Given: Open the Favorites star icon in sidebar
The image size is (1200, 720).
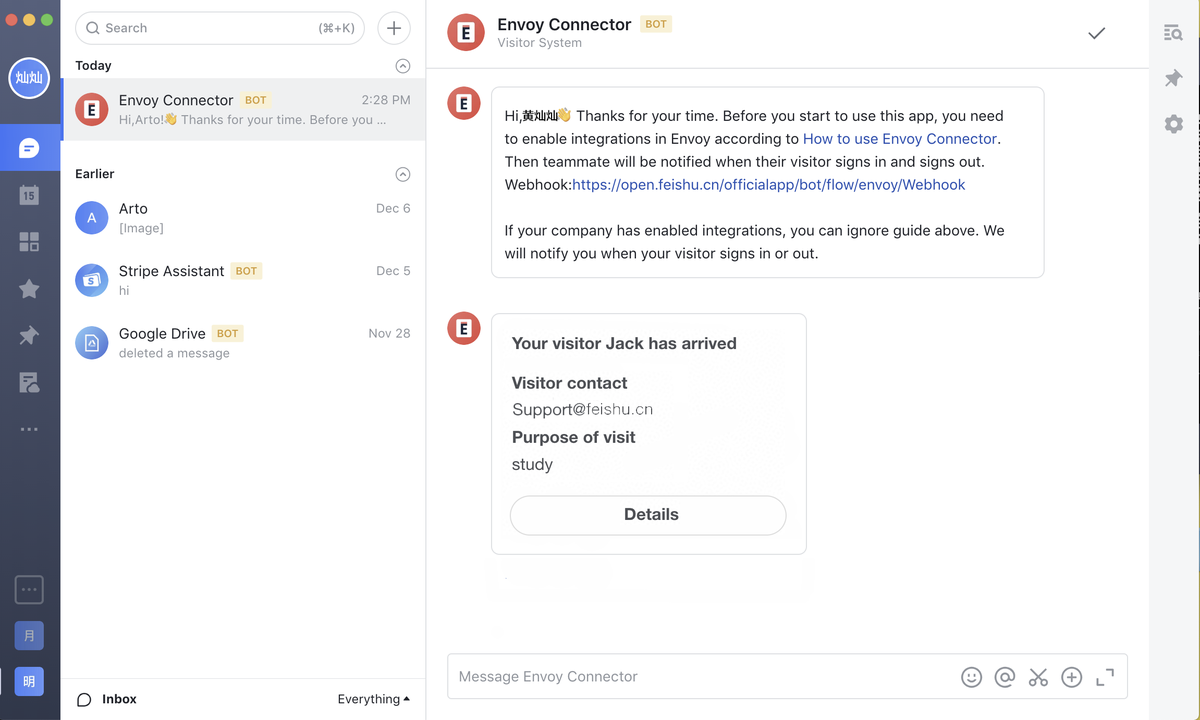Looking at the screenshot, I should click(29, 289).
